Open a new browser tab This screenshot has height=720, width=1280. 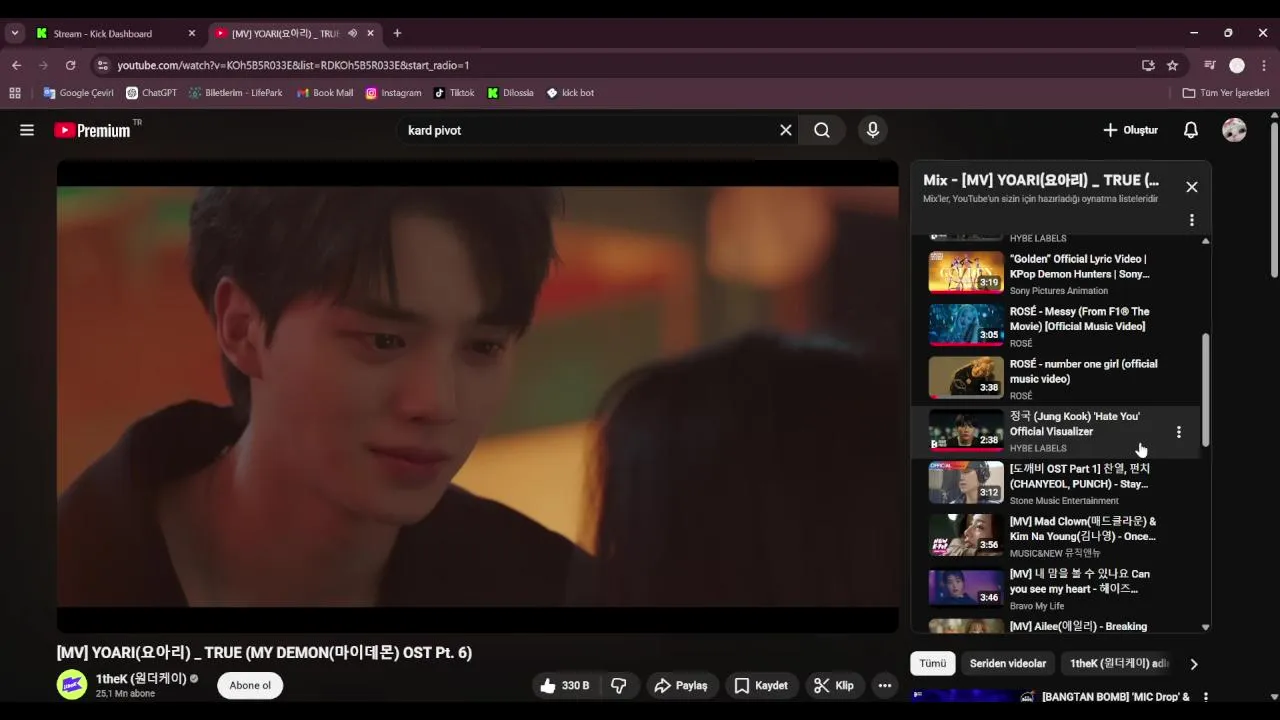(397, 33)
